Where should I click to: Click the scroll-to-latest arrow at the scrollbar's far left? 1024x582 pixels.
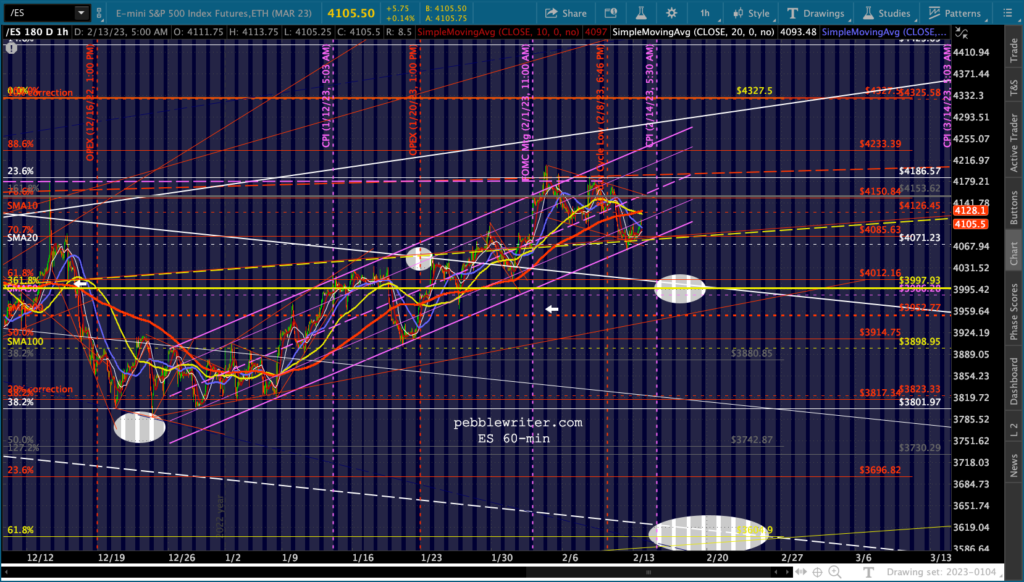(x=6, y=572)
